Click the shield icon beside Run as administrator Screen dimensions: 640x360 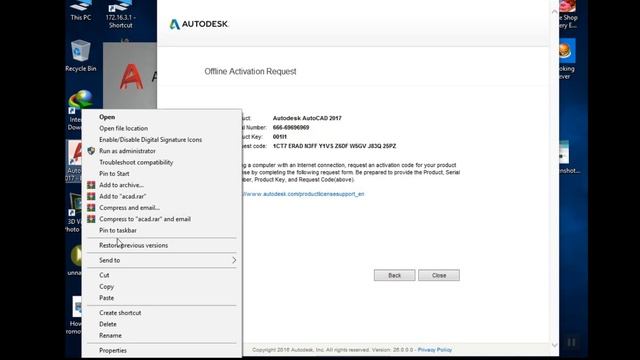coord(91,151)
